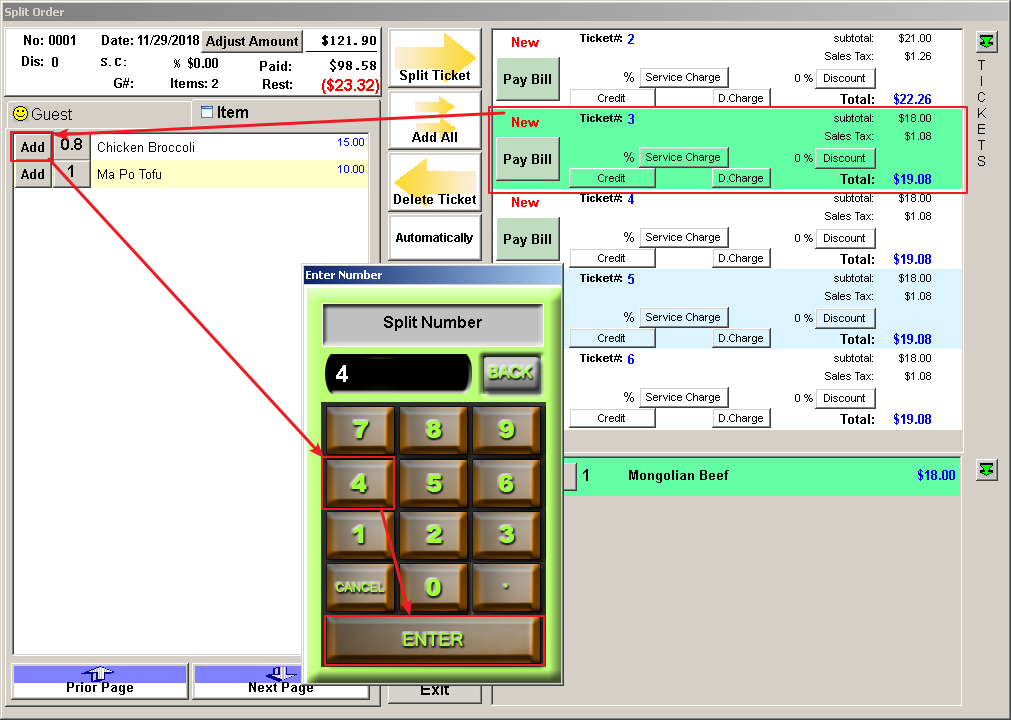This screenshot has width=1011, height=720.
Task: Click ENTER on the number keypad
Action: click(433, 639)
